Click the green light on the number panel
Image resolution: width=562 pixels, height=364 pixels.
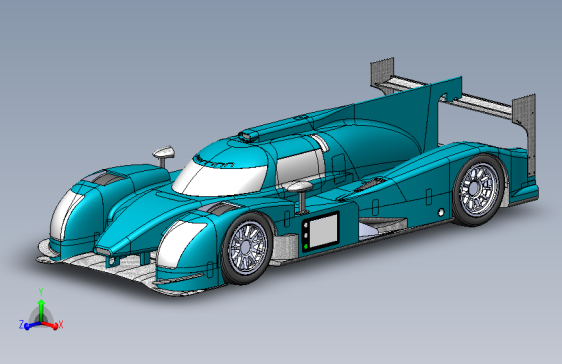(306, 246)
